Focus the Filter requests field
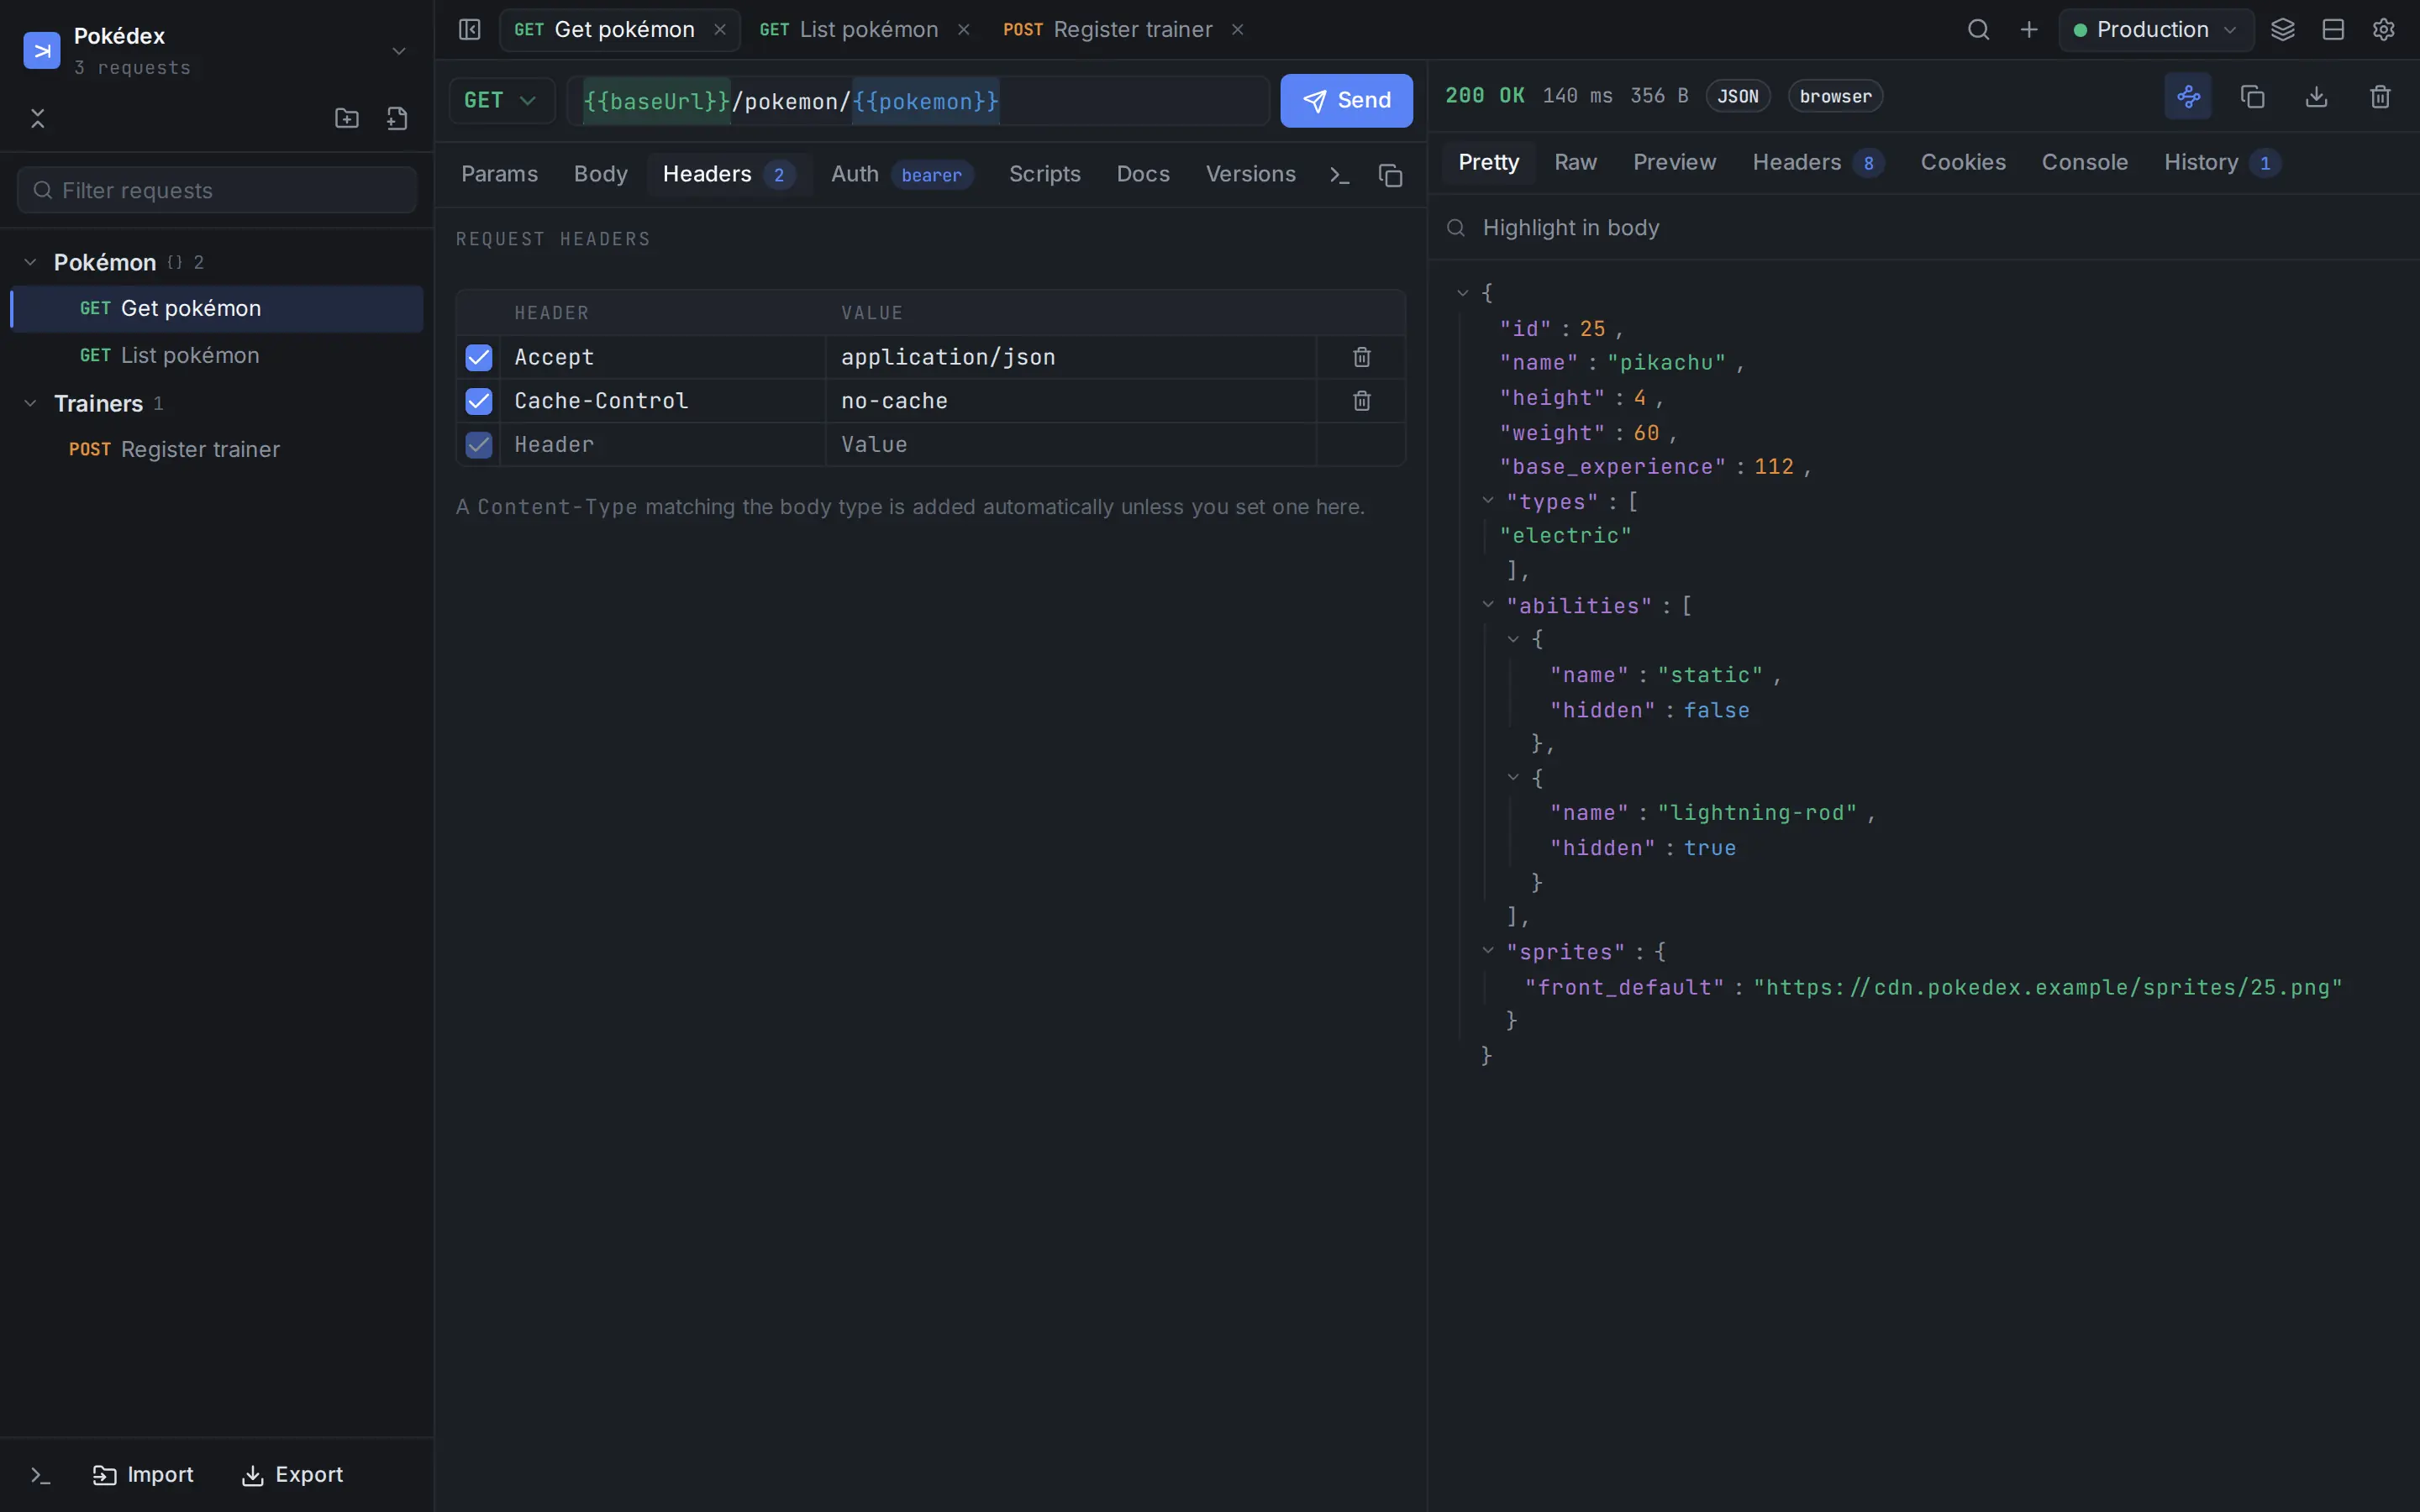 [x=217, y=190]
